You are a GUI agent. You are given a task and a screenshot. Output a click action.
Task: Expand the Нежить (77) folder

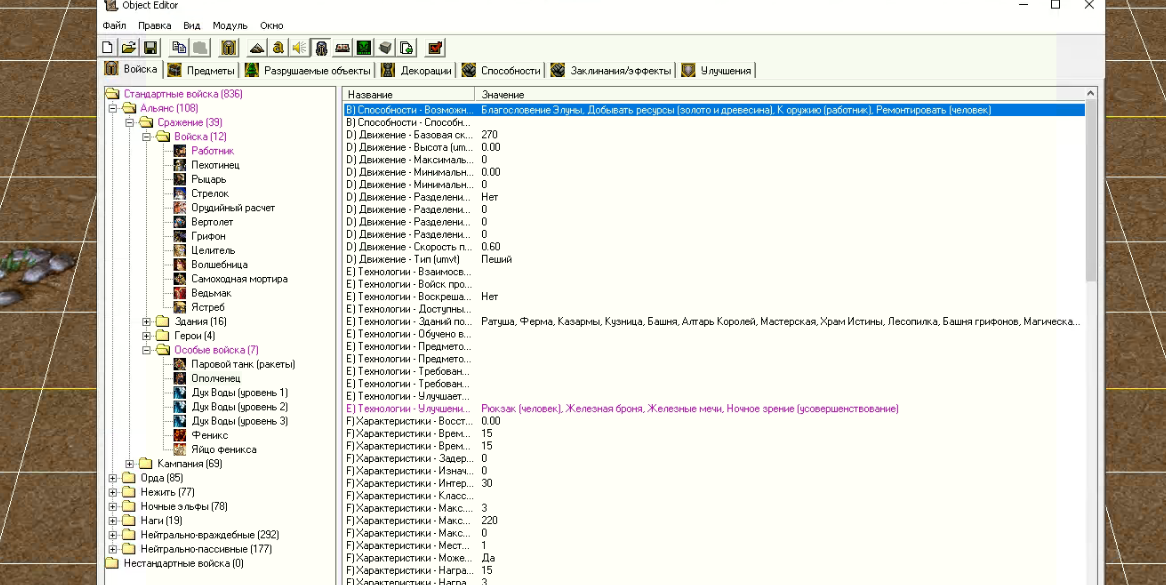[x=113, y=492]
